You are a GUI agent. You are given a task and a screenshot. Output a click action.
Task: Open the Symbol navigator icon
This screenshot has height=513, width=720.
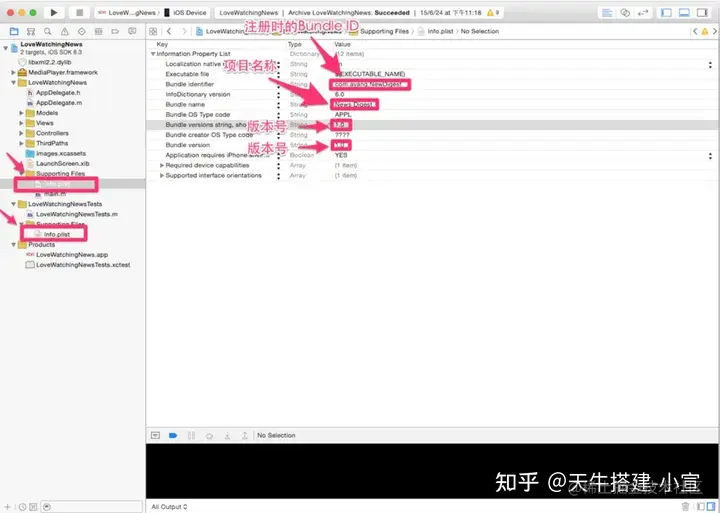pos(31,31)
